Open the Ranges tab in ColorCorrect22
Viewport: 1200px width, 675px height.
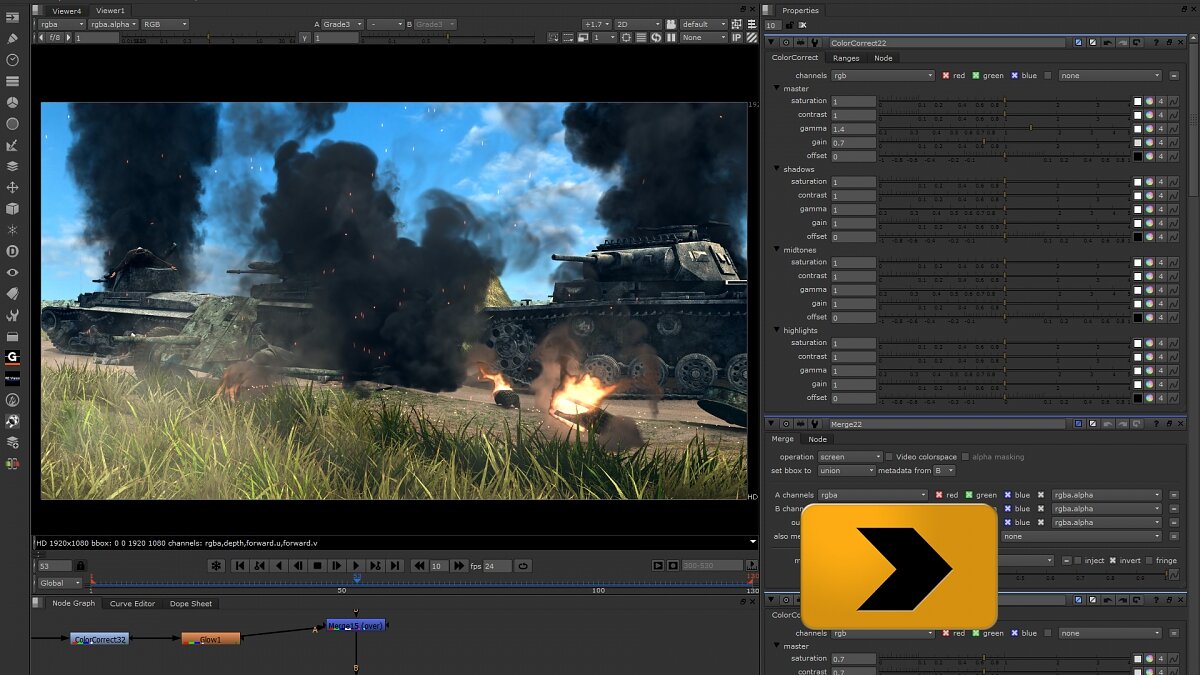pos(846,58)
